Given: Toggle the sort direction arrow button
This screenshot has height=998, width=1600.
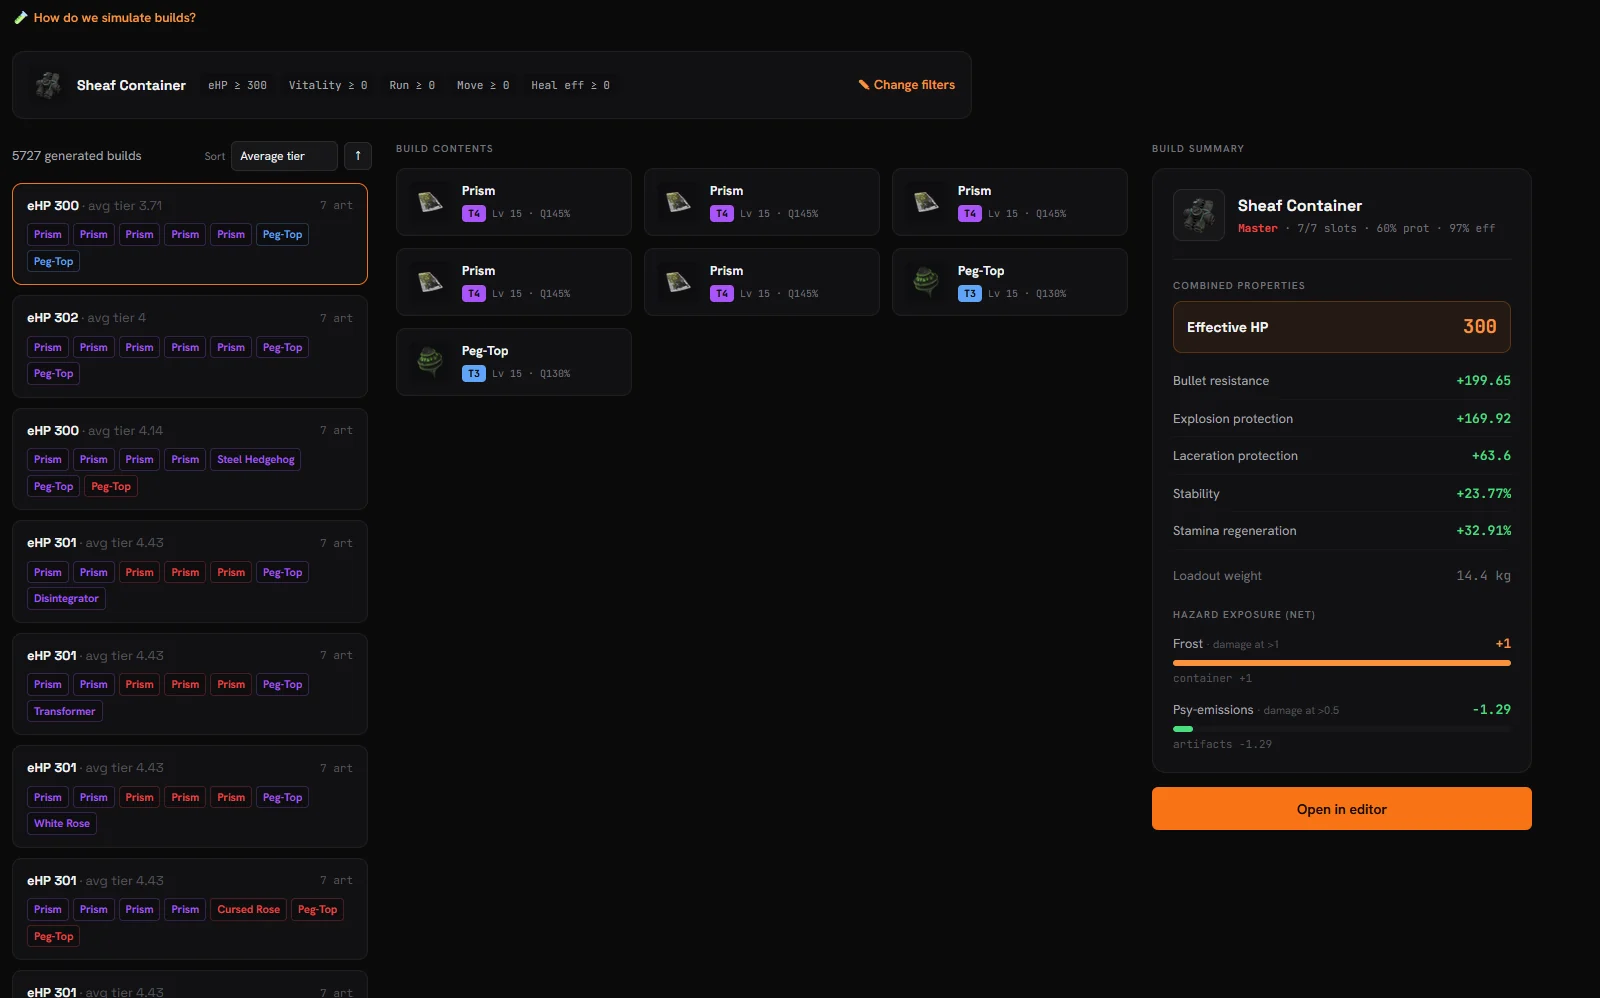Looking at the screenshot, I should pyautogui.click(x=358, y=156).
